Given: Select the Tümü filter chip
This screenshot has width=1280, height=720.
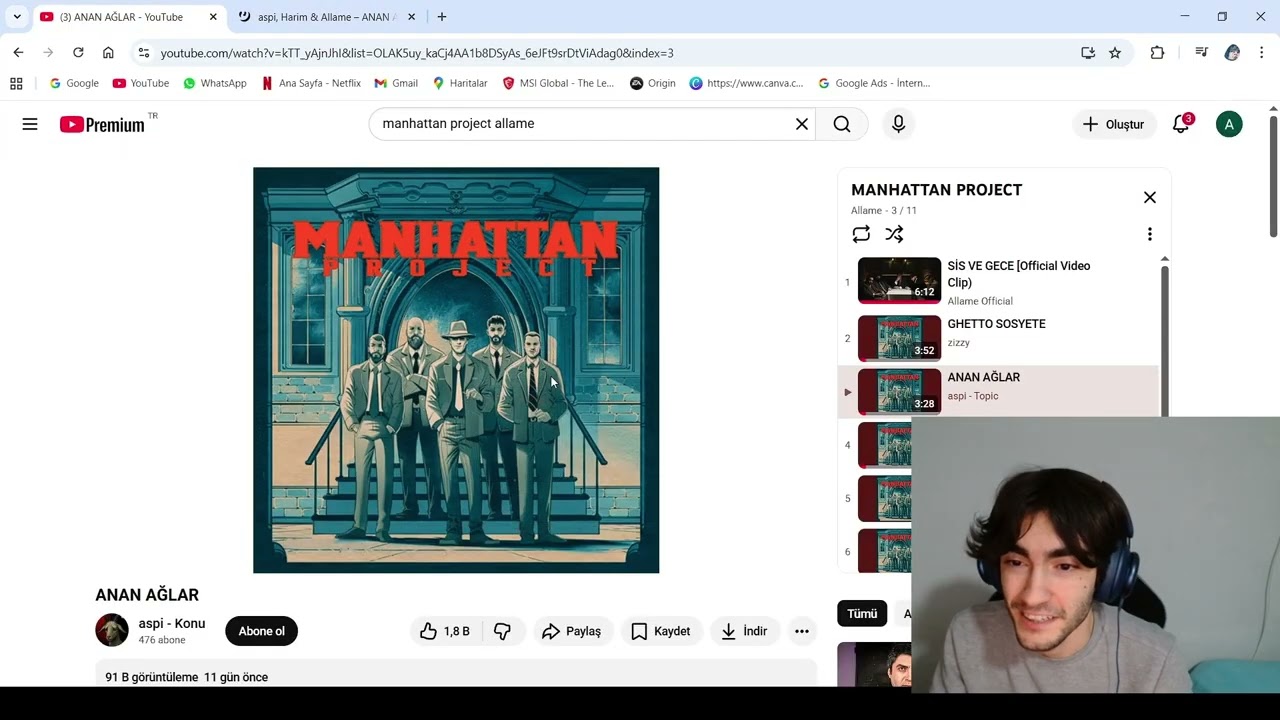Looking at the screenshot, I should tap(862, 614).
